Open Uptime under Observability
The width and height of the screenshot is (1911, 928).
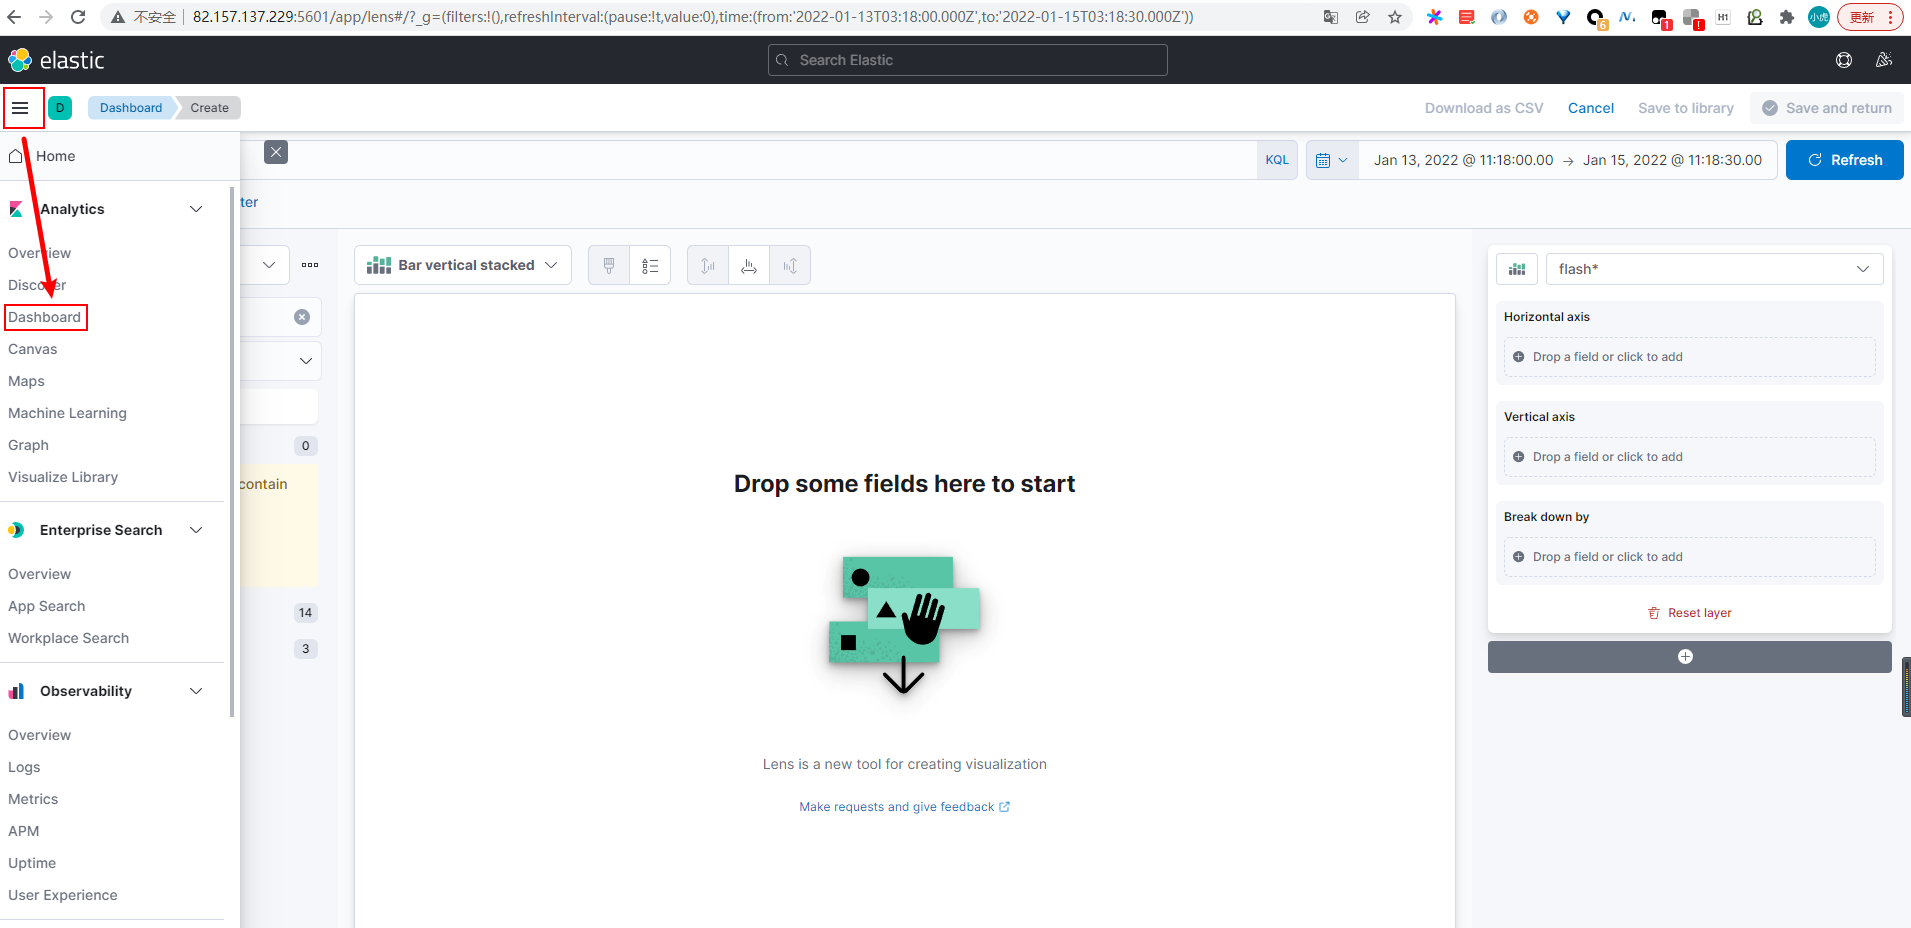pyautogui.click(x=32, y=863)
